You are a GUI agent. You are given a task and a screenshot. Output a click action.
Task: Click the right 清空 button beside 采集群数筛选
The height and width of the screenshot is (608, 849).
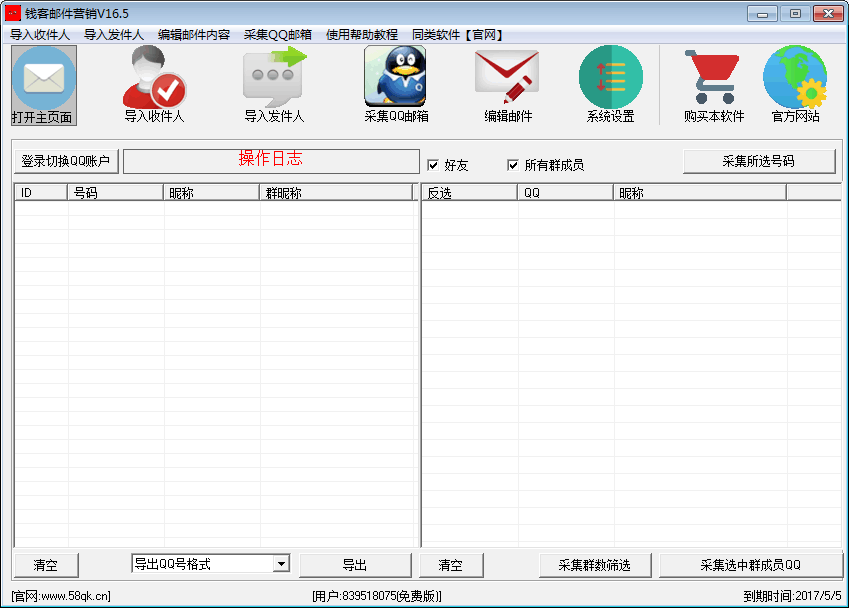click(x=450, y=565)
